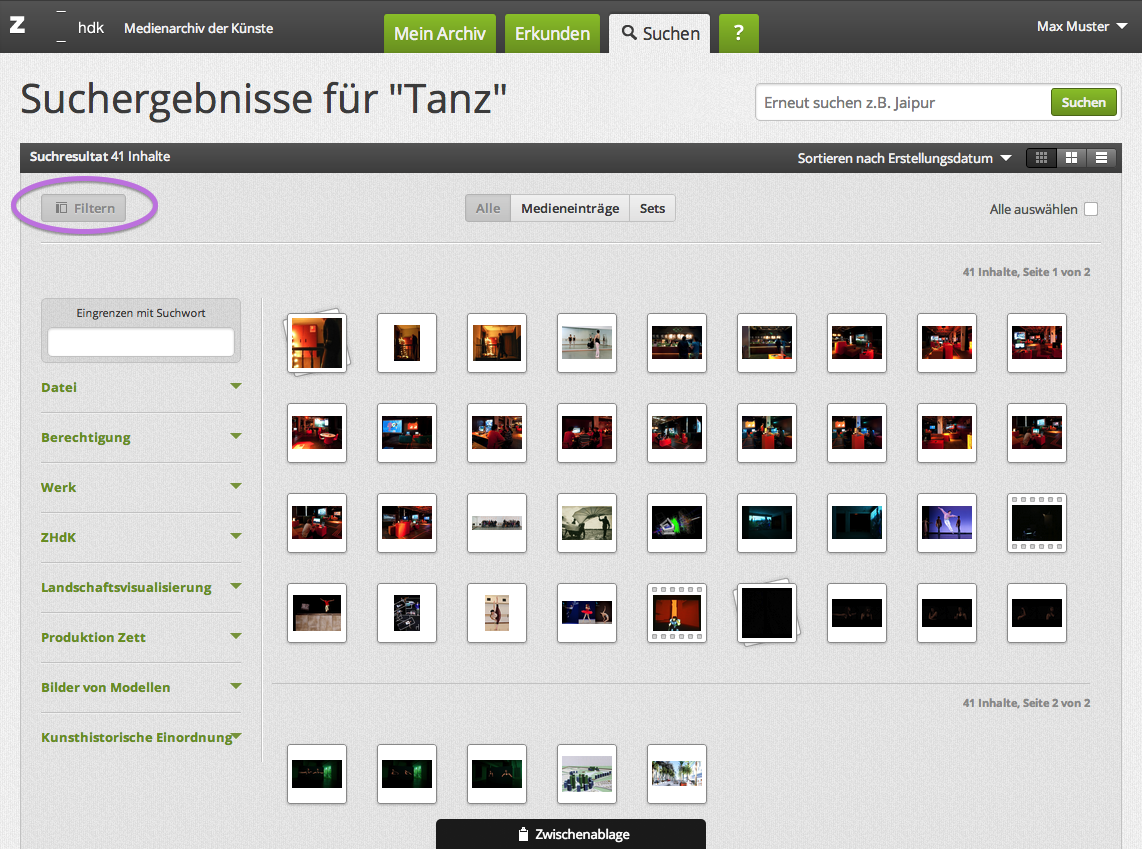
Task: Go to Mein Archiv tab
Action: pyautogui.click(x=440, y=33)
